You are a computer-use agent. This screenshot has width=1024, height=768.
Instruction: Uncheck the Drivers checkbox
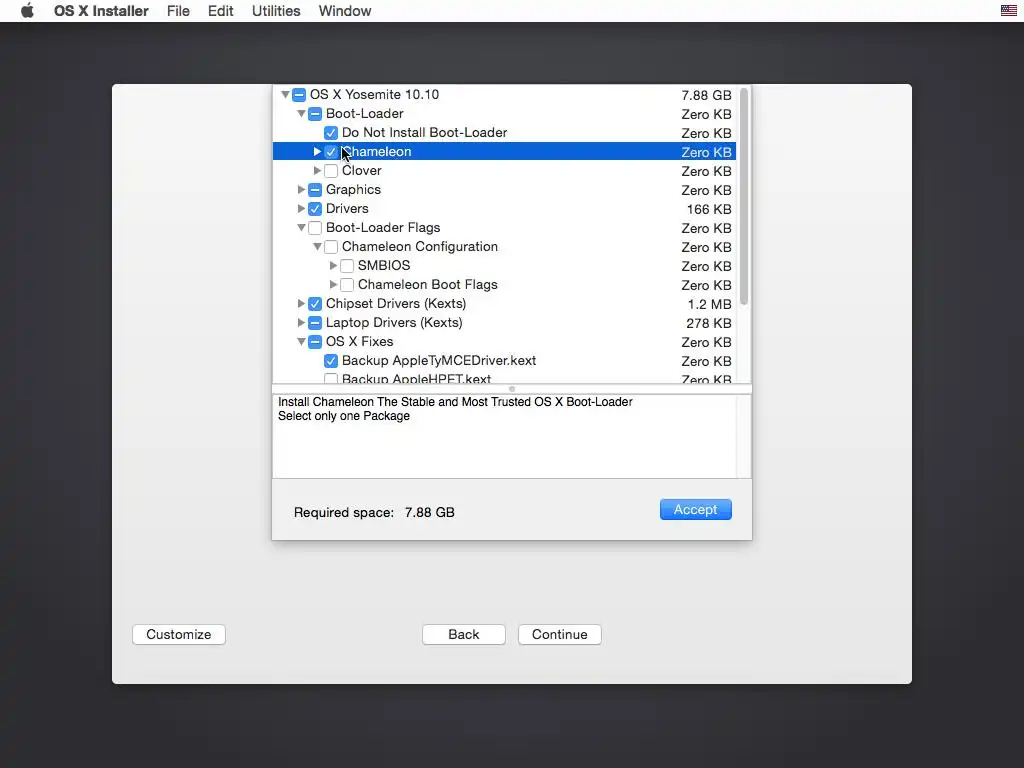[x=315, y=208]
